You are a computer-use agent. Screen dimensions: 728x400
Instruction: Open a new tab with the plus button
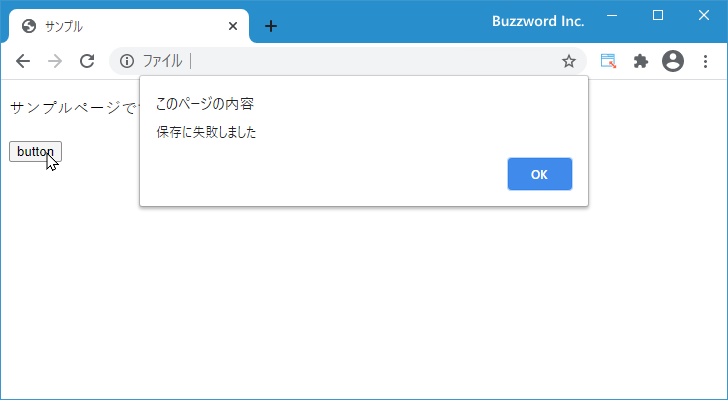(x=271, y=26)
